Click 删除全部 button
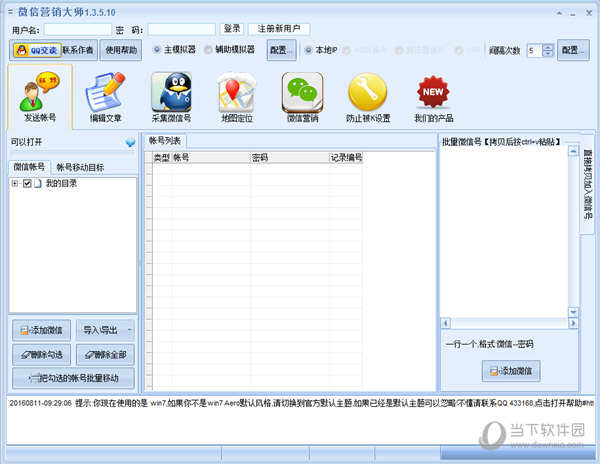600x464 pixels. click(x=105, y=355)
